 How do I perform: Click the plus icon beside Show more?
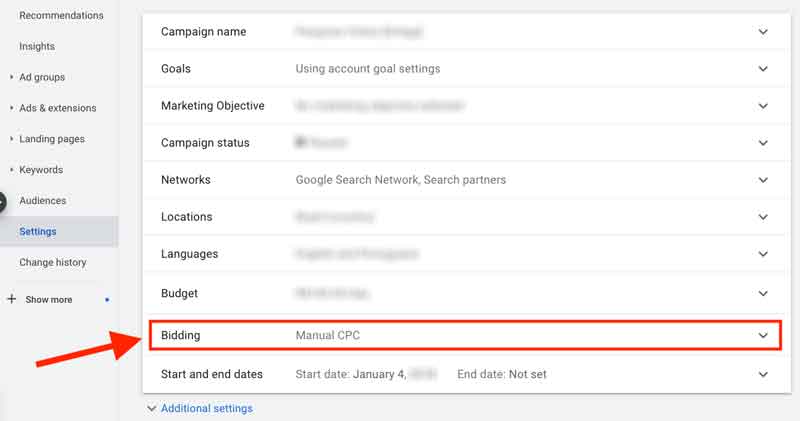[x=12, y=299]
